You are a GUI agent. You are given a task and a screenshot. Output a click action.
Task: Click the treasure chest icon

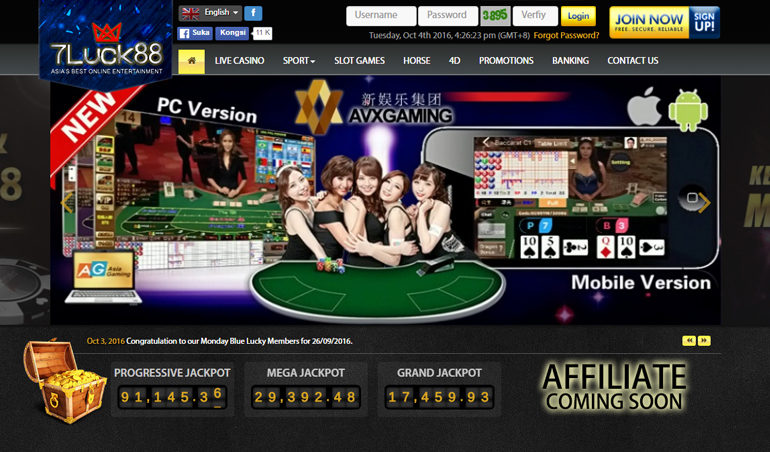coord(64,380)
